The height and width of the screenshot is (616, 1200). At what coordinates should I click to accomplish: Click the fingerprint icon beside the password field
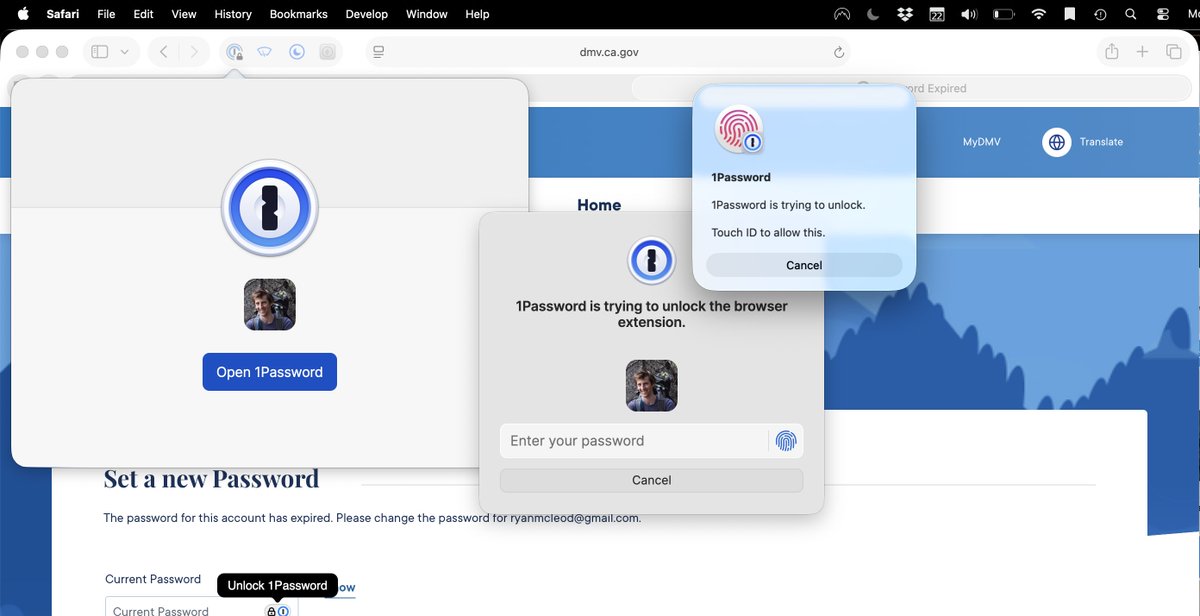786,441
